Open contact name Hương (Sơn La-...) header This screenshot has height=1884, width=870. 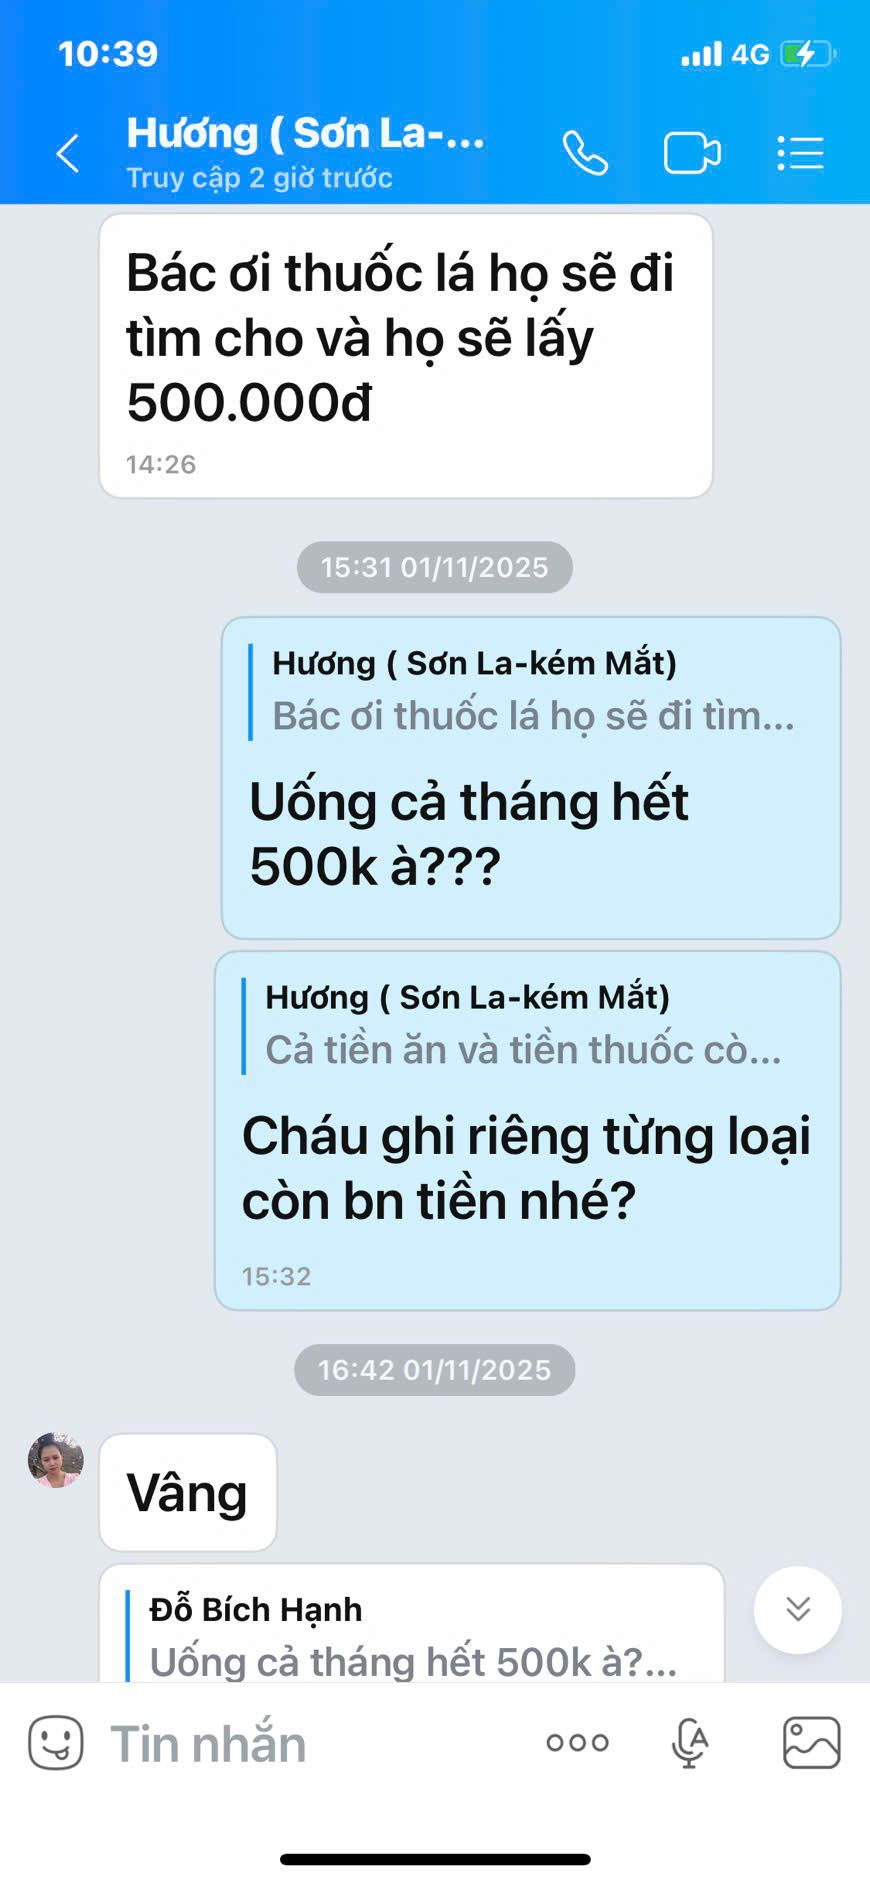(306, 133)
